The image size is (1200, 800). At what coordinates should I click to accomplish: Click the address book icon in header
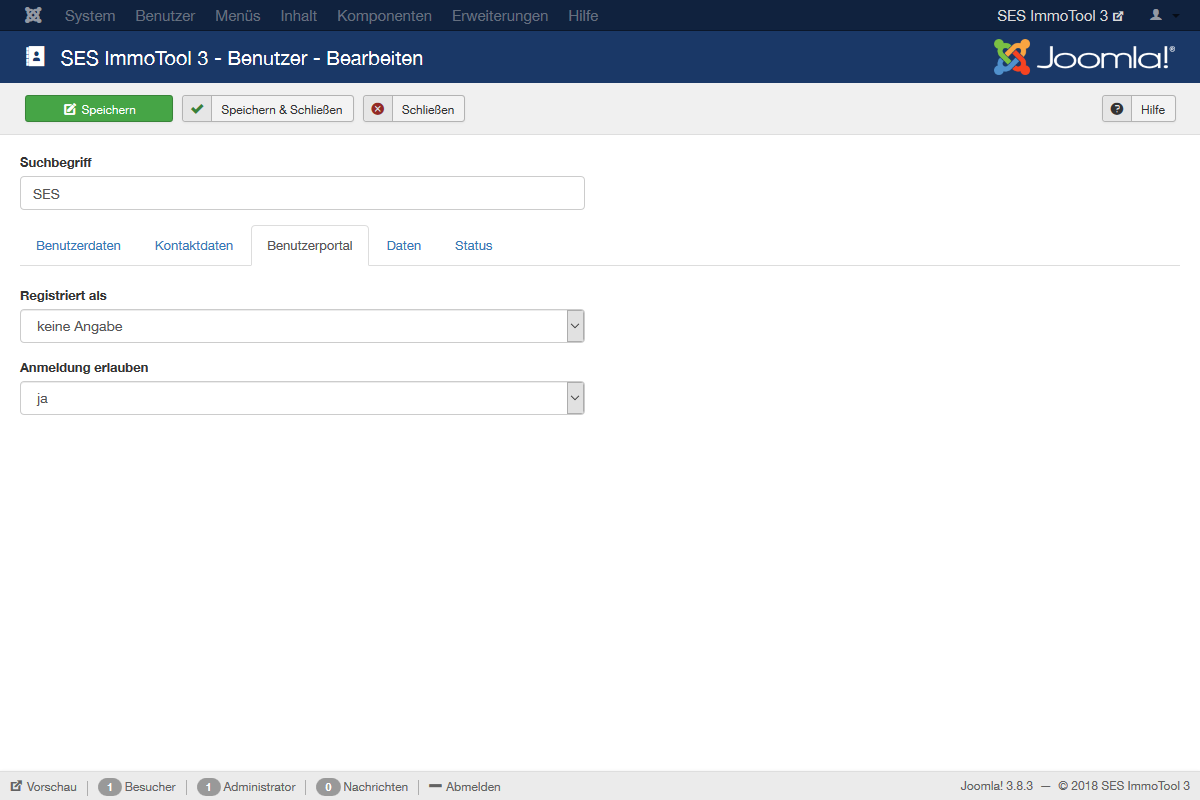click(x=35, y=57)
